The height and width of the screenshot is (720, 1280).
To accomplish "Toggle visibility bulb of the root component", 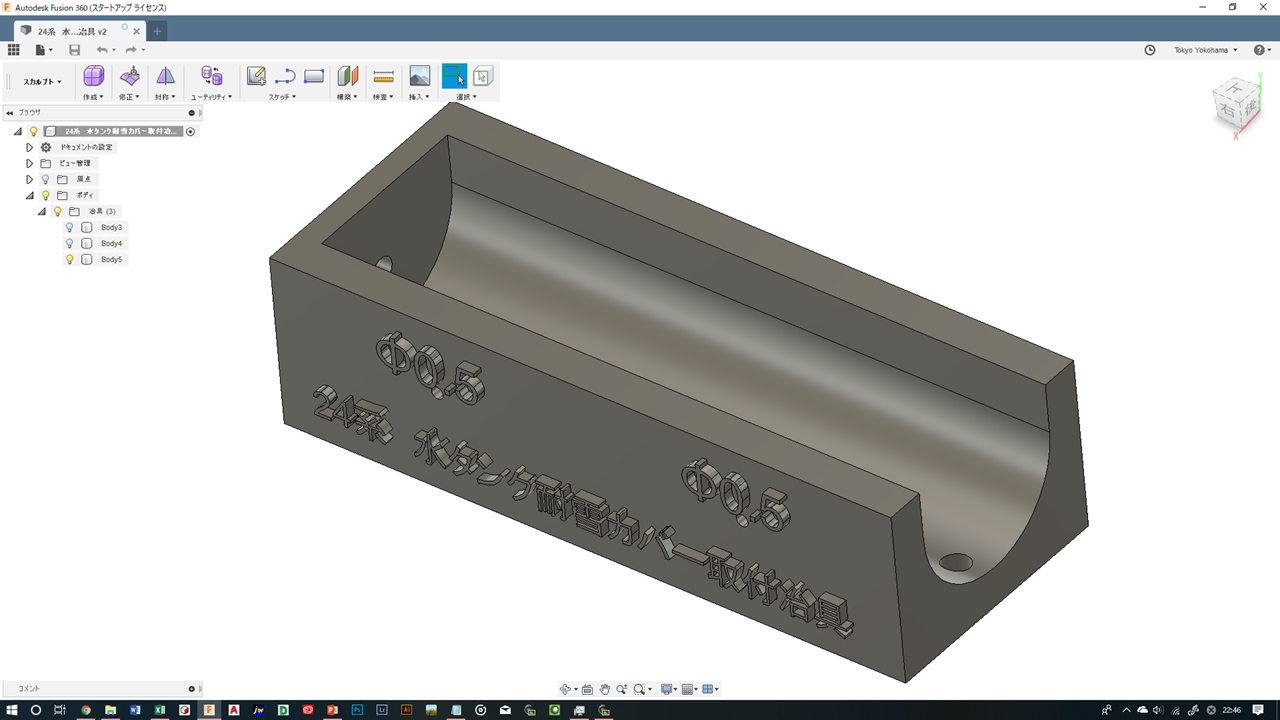I will point(33,131).
